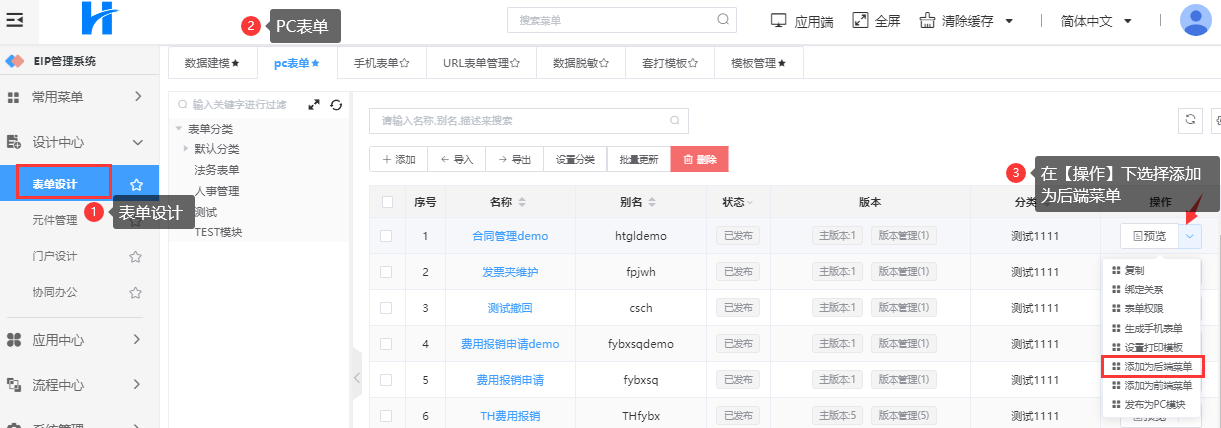Open the 清除缓存 dropdown
The height and width of the screenshot is (428, 1221).
pyautogui.click(x=965, y=21)
